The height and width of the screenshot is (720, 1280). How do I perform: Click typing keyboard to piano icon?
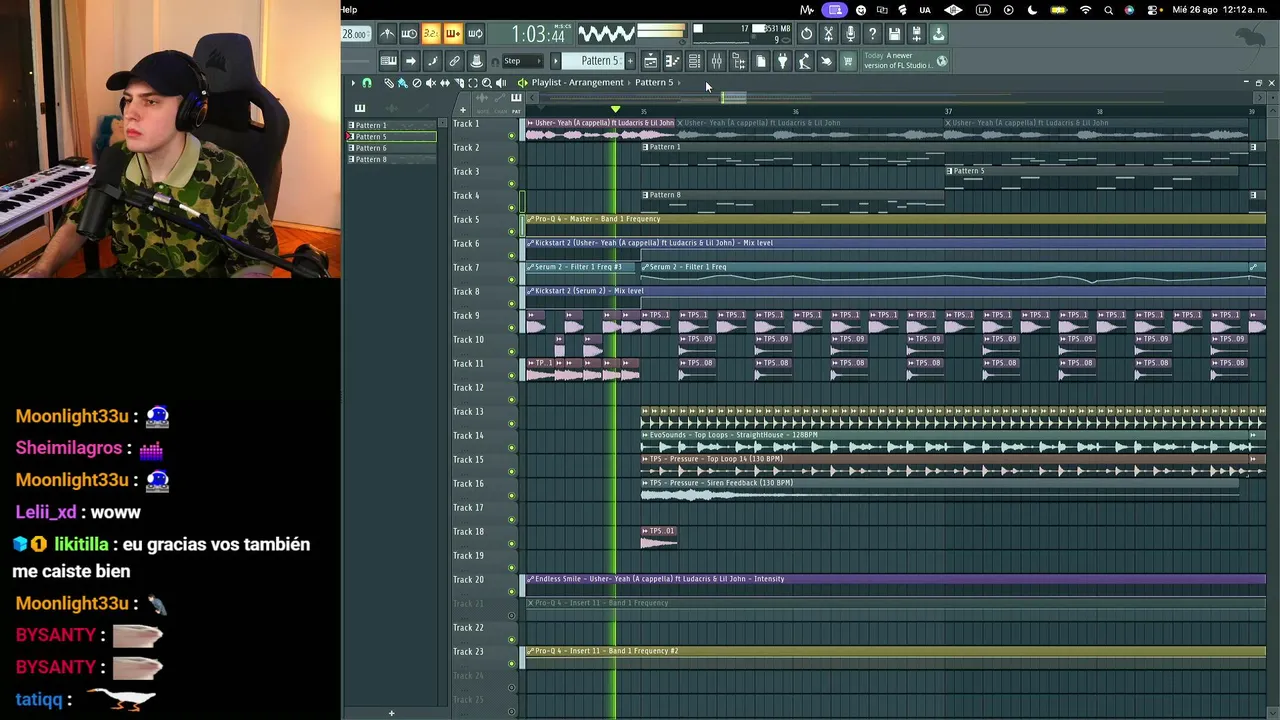tap(389, 61)
